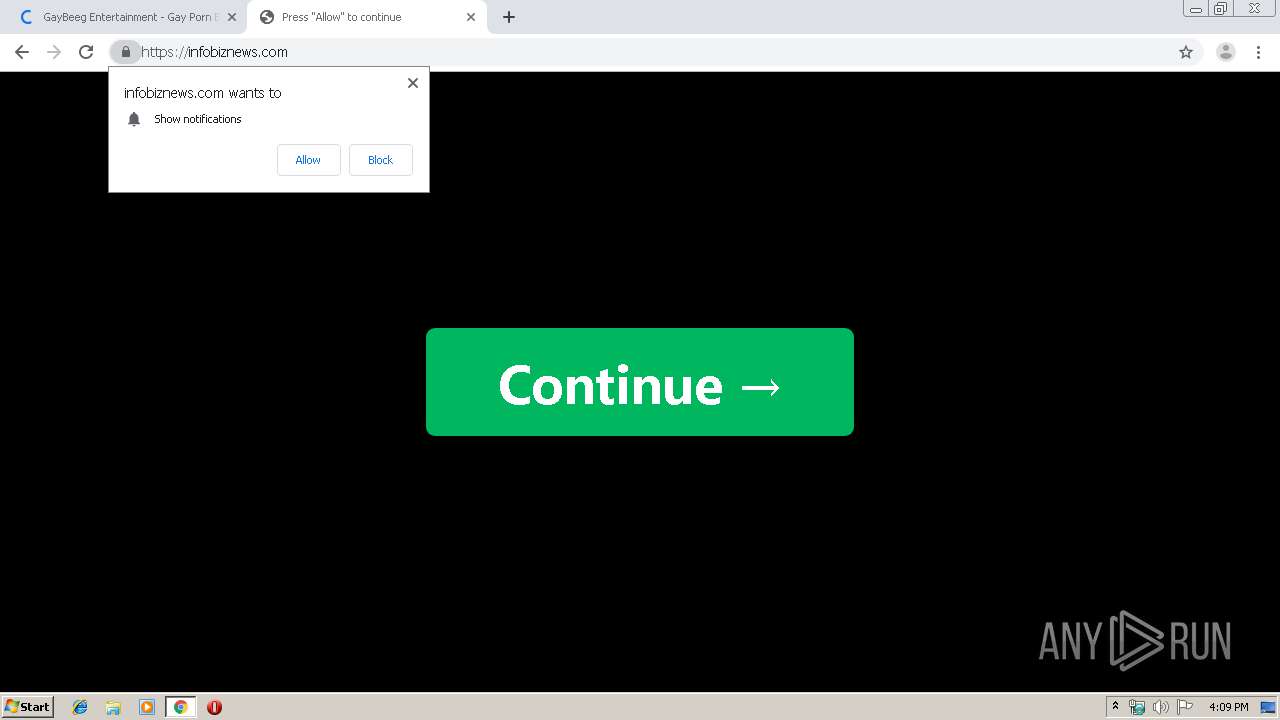
Task: Close the Chrome window
Action: (1254, 9)
